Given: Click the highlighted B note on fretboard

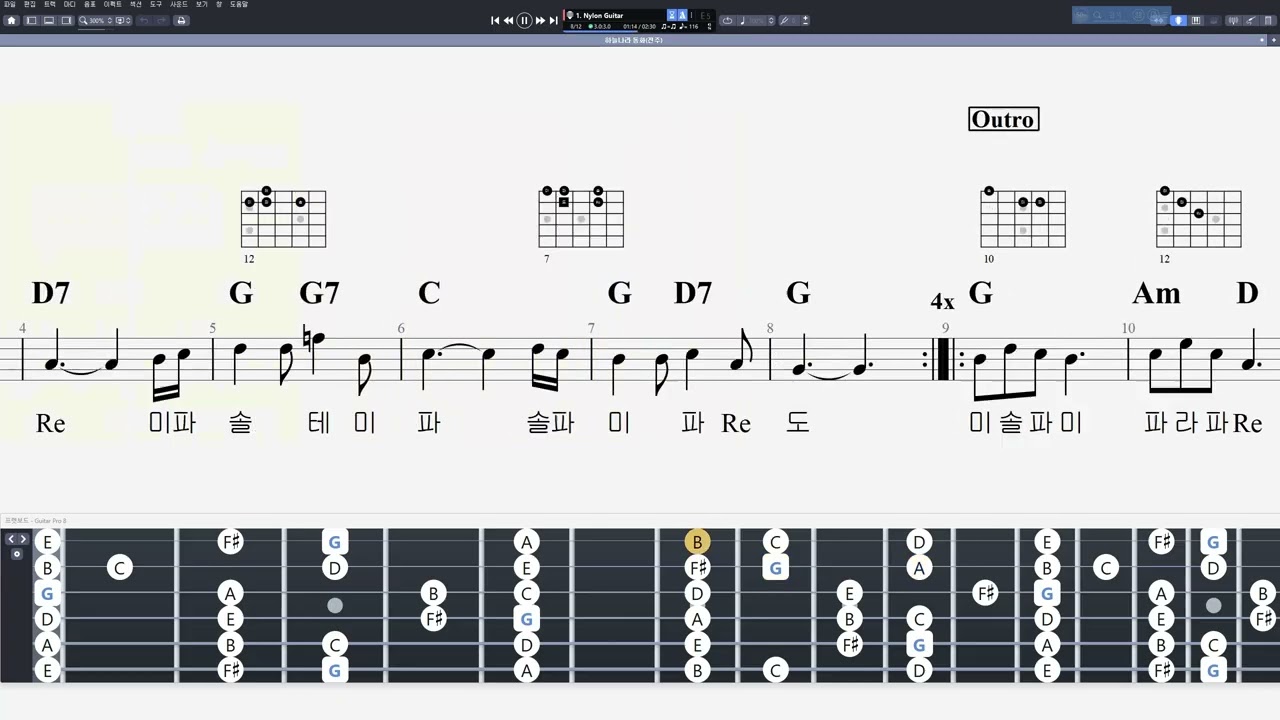Looking at the screenshot, I should 697,542.
